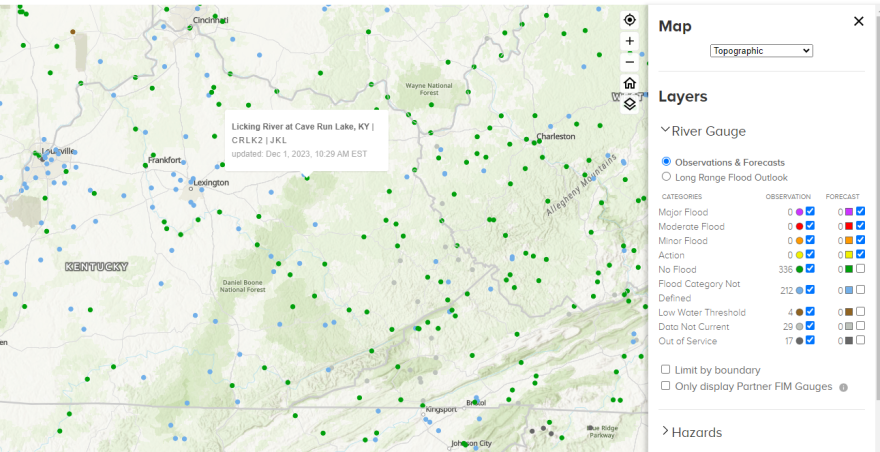
Task: Uncheck Major Flood observation checkbox
Action: (811, 212)
